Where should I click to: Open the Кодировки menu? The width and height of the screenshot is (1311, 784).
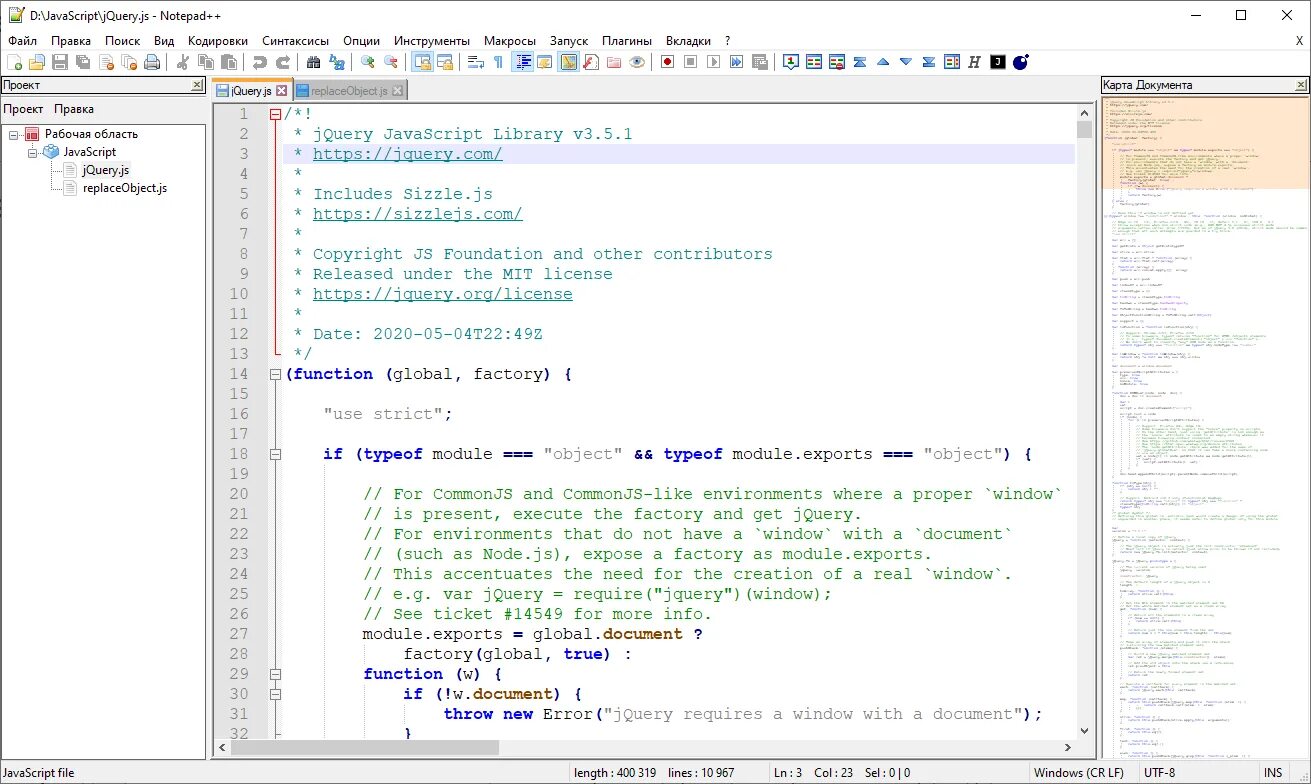(217, 41)
